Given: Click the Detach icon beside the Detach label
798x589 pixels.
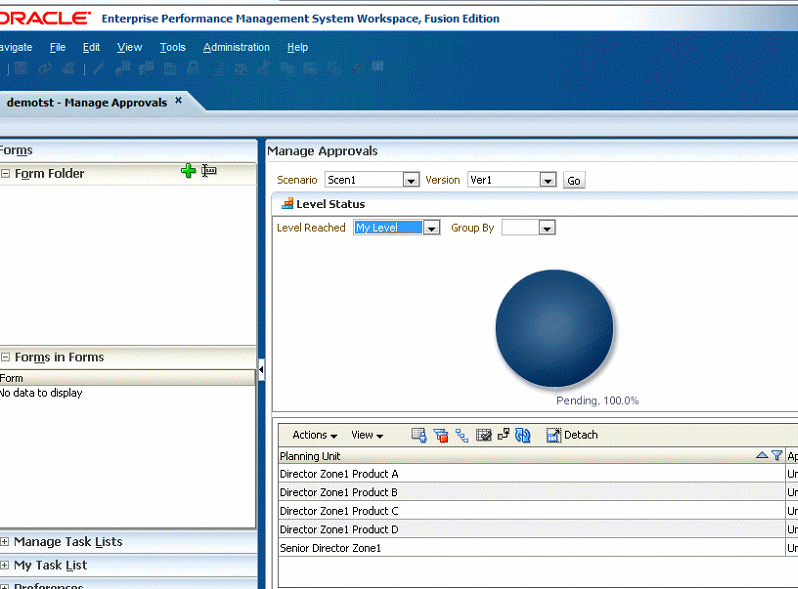Looking at the screenshot, I should 553,435.
